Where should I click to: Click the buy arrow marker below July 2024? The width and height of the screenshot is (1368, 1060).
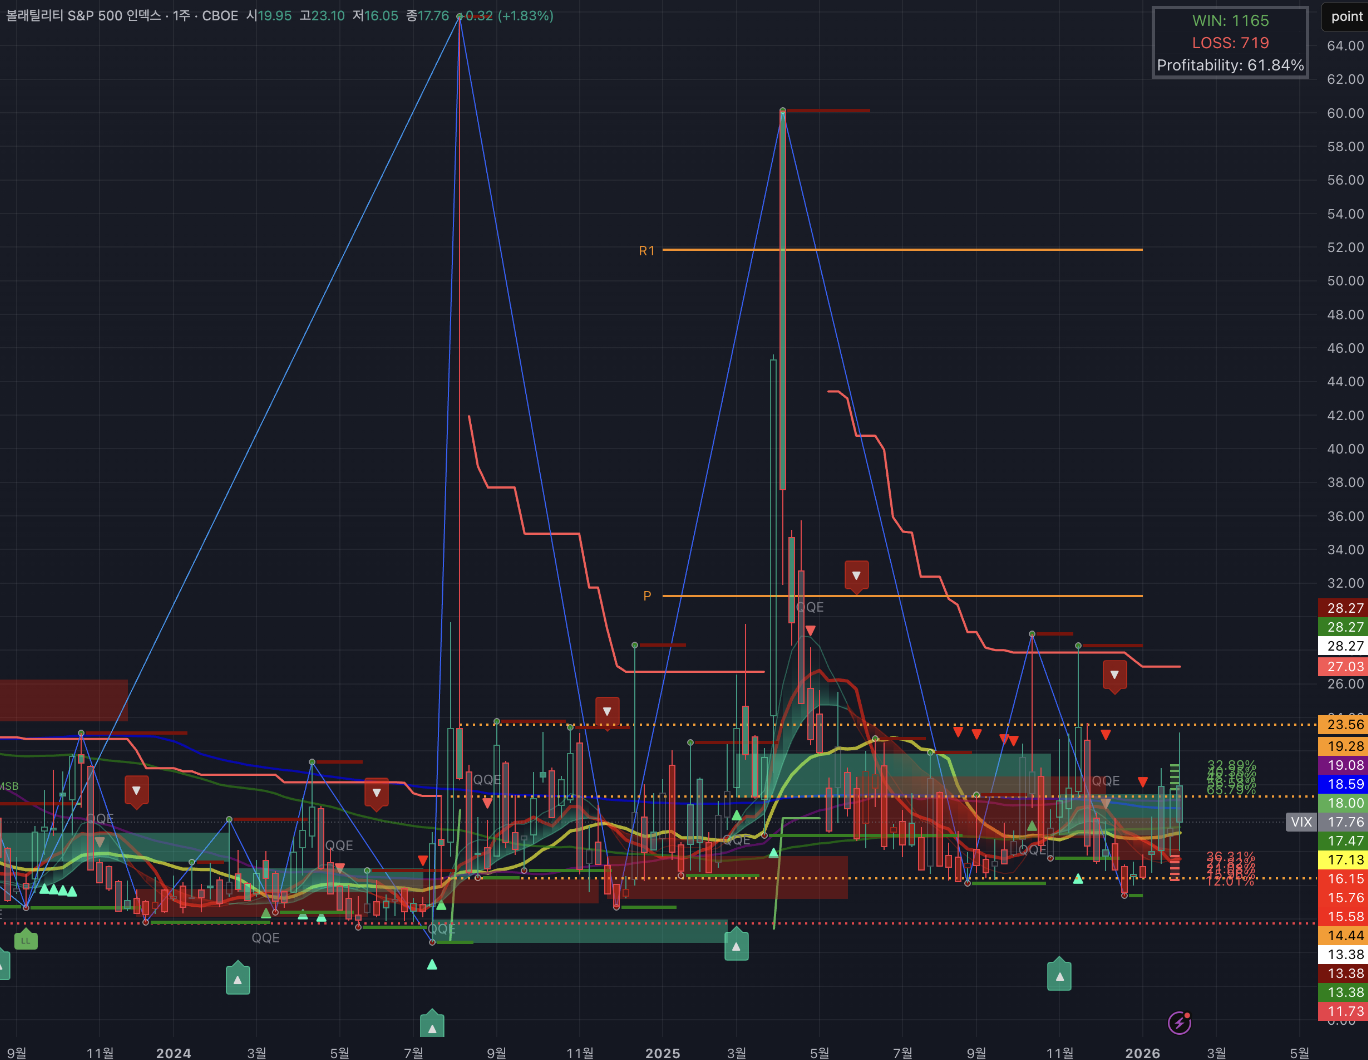[x=432, y=1026]
